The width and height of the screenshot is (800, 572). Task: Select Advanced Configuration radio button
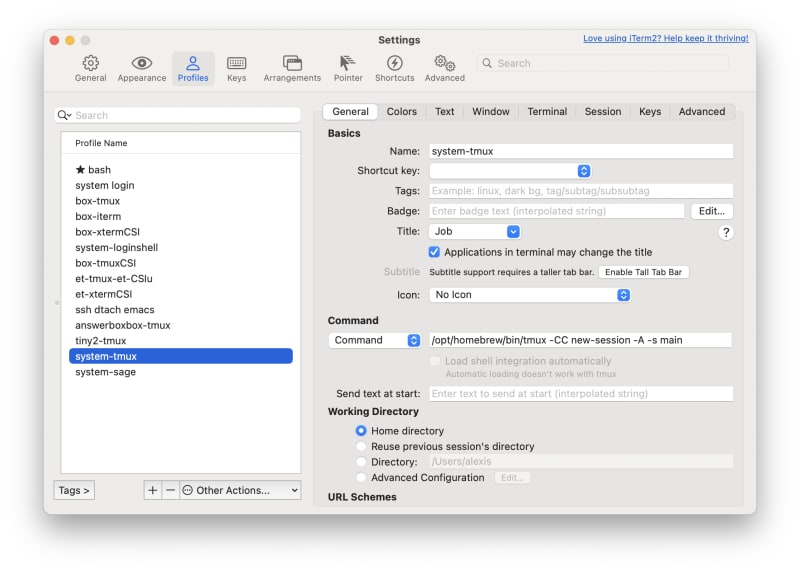[361, 478]
